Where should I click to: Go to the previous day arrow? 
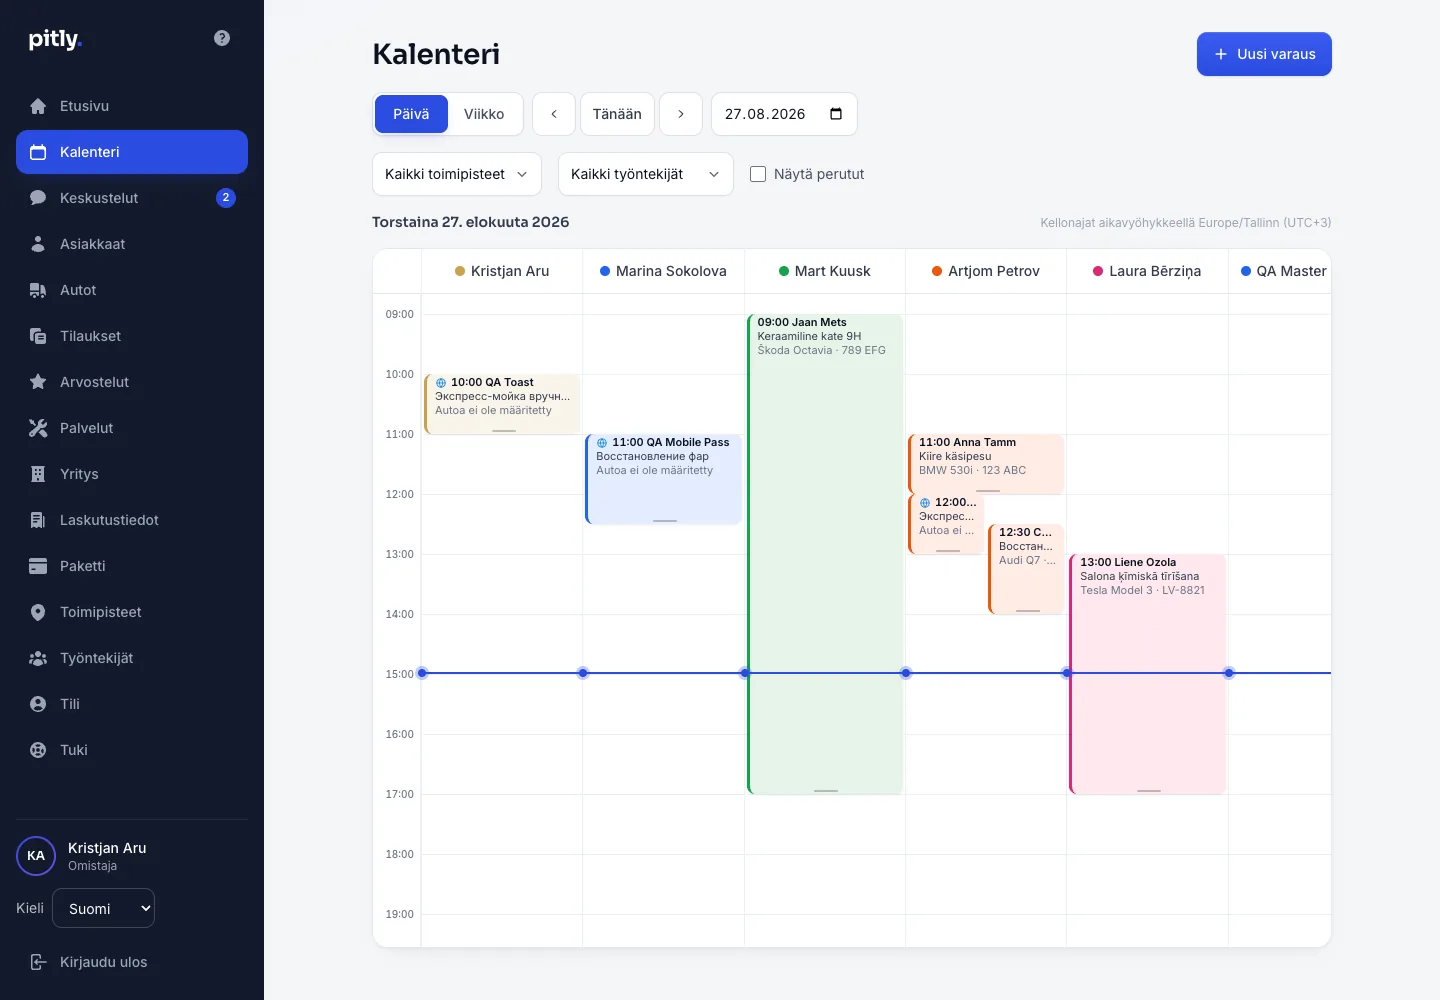[554, 114]
